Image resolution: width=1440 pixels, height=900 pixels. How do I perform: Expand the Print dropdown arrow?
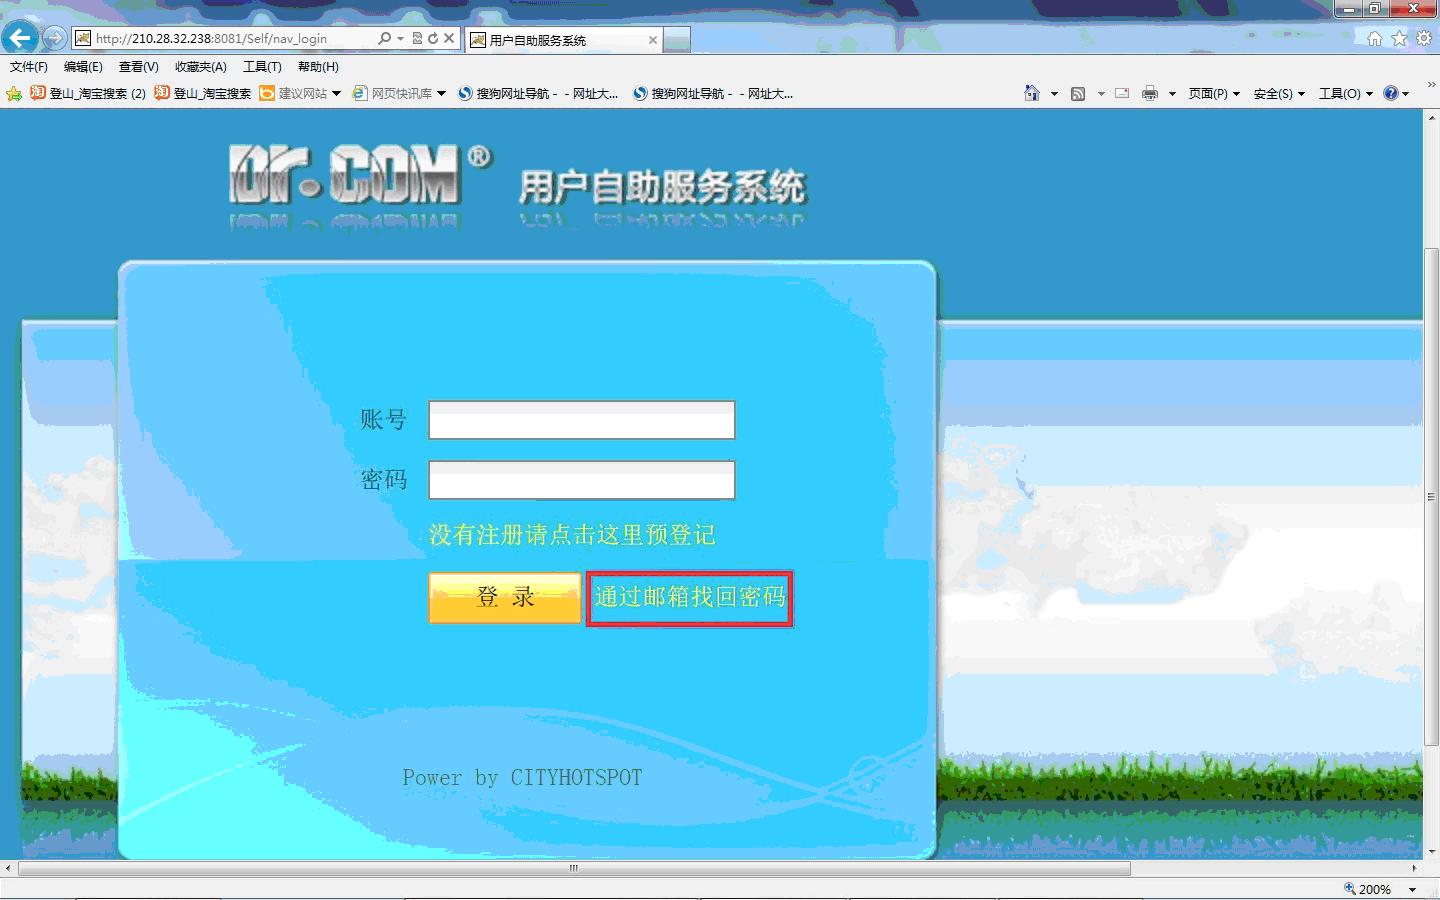point(1172,94)
